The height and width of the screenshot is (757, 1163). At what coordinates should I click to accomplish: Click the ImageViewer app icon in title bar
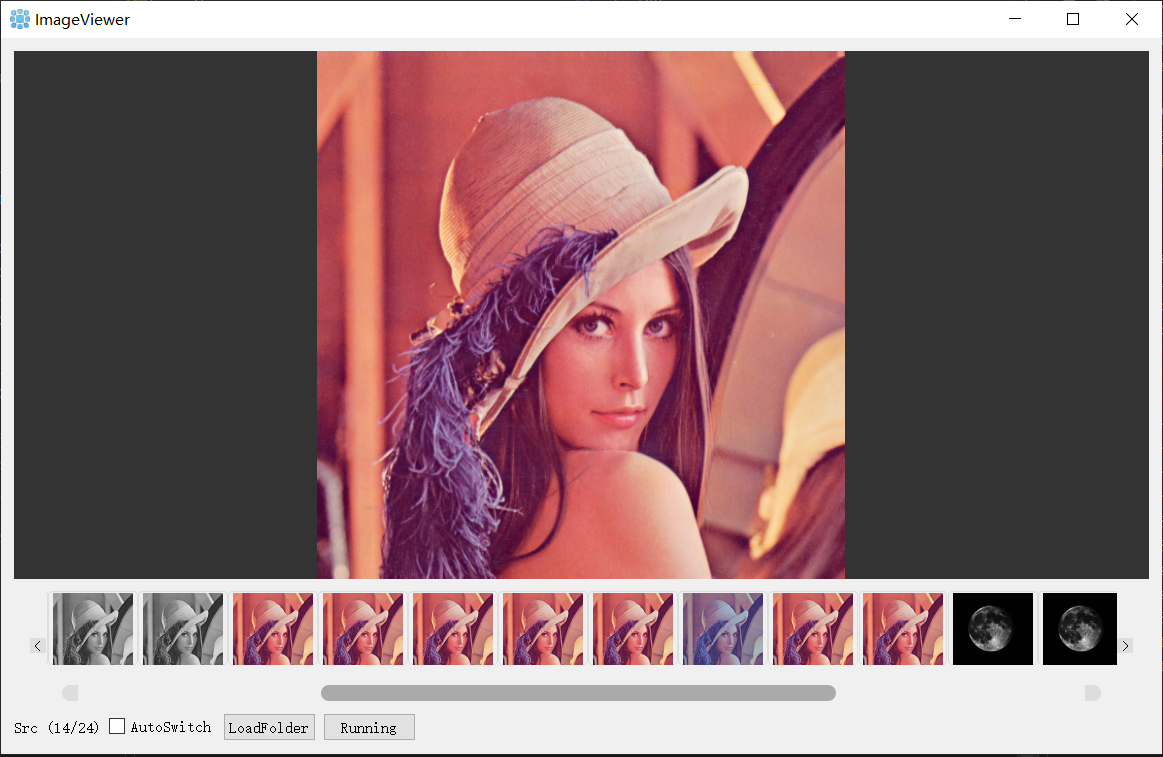point(20,19)
